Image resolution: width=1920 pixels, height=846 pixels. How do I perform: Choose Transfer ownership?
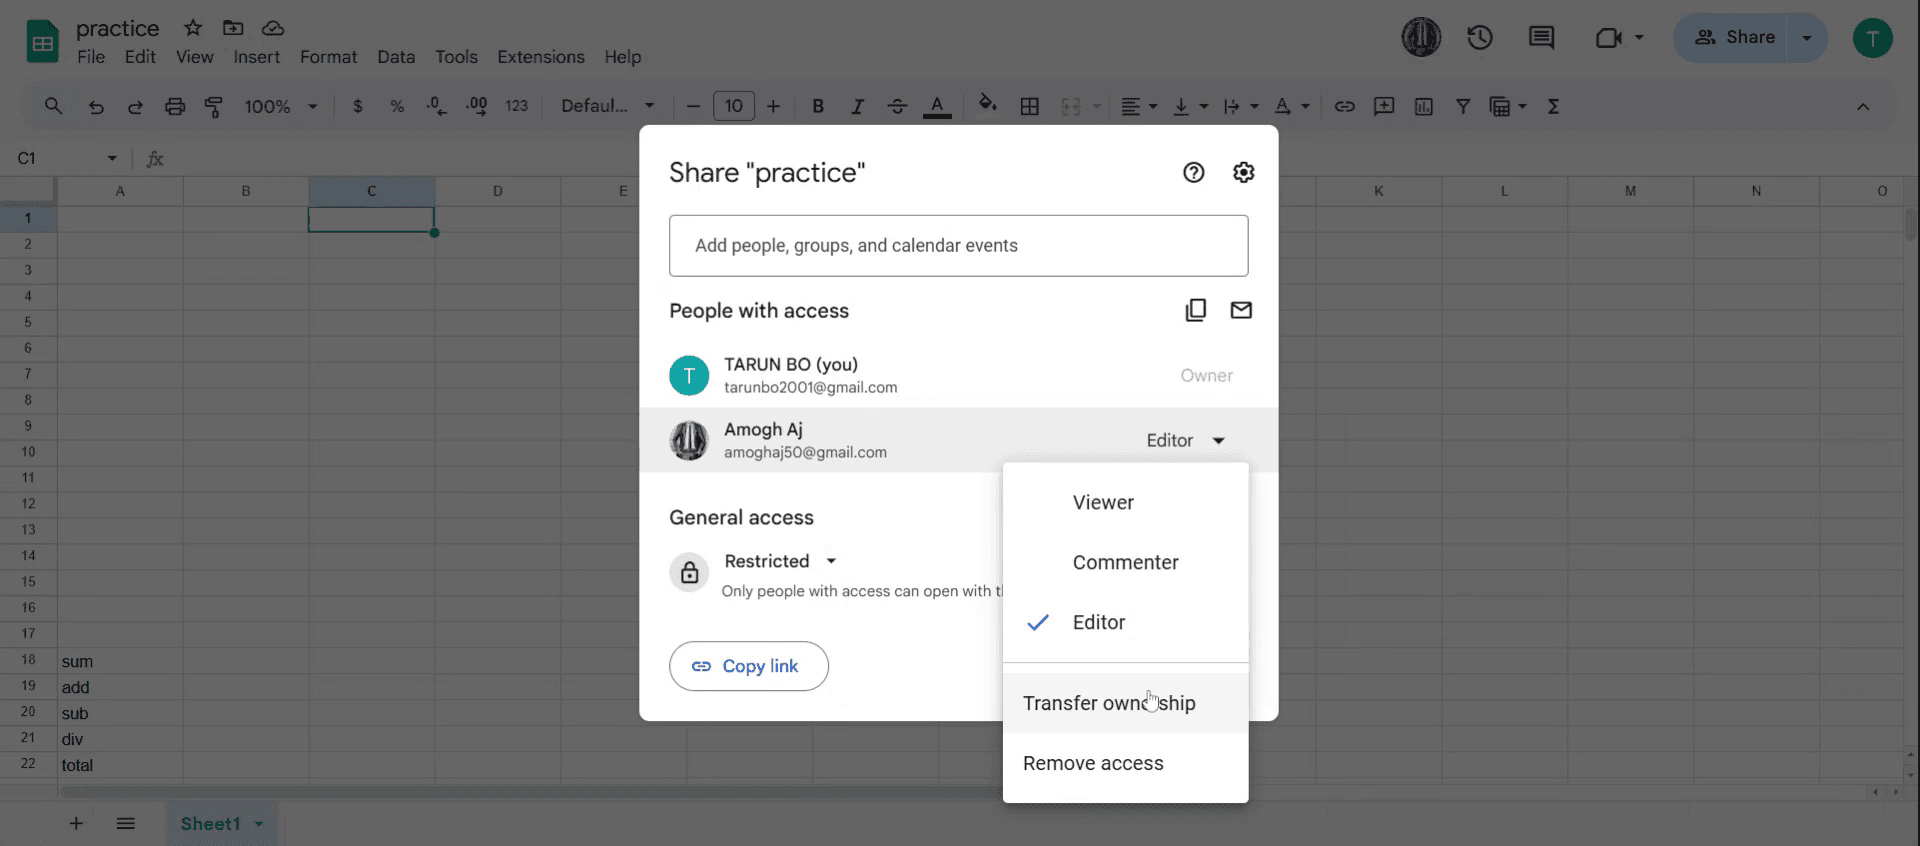(1126, 703)
